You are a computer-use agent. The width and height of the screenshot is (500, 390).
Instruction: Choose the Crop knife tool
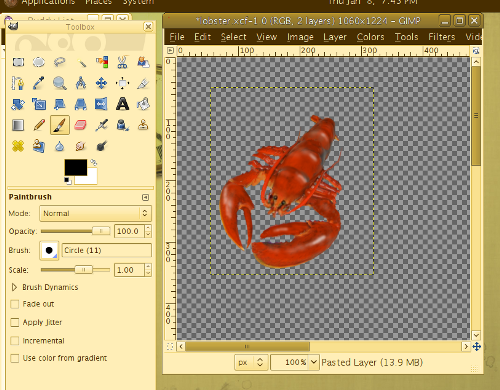coord(143,83)
